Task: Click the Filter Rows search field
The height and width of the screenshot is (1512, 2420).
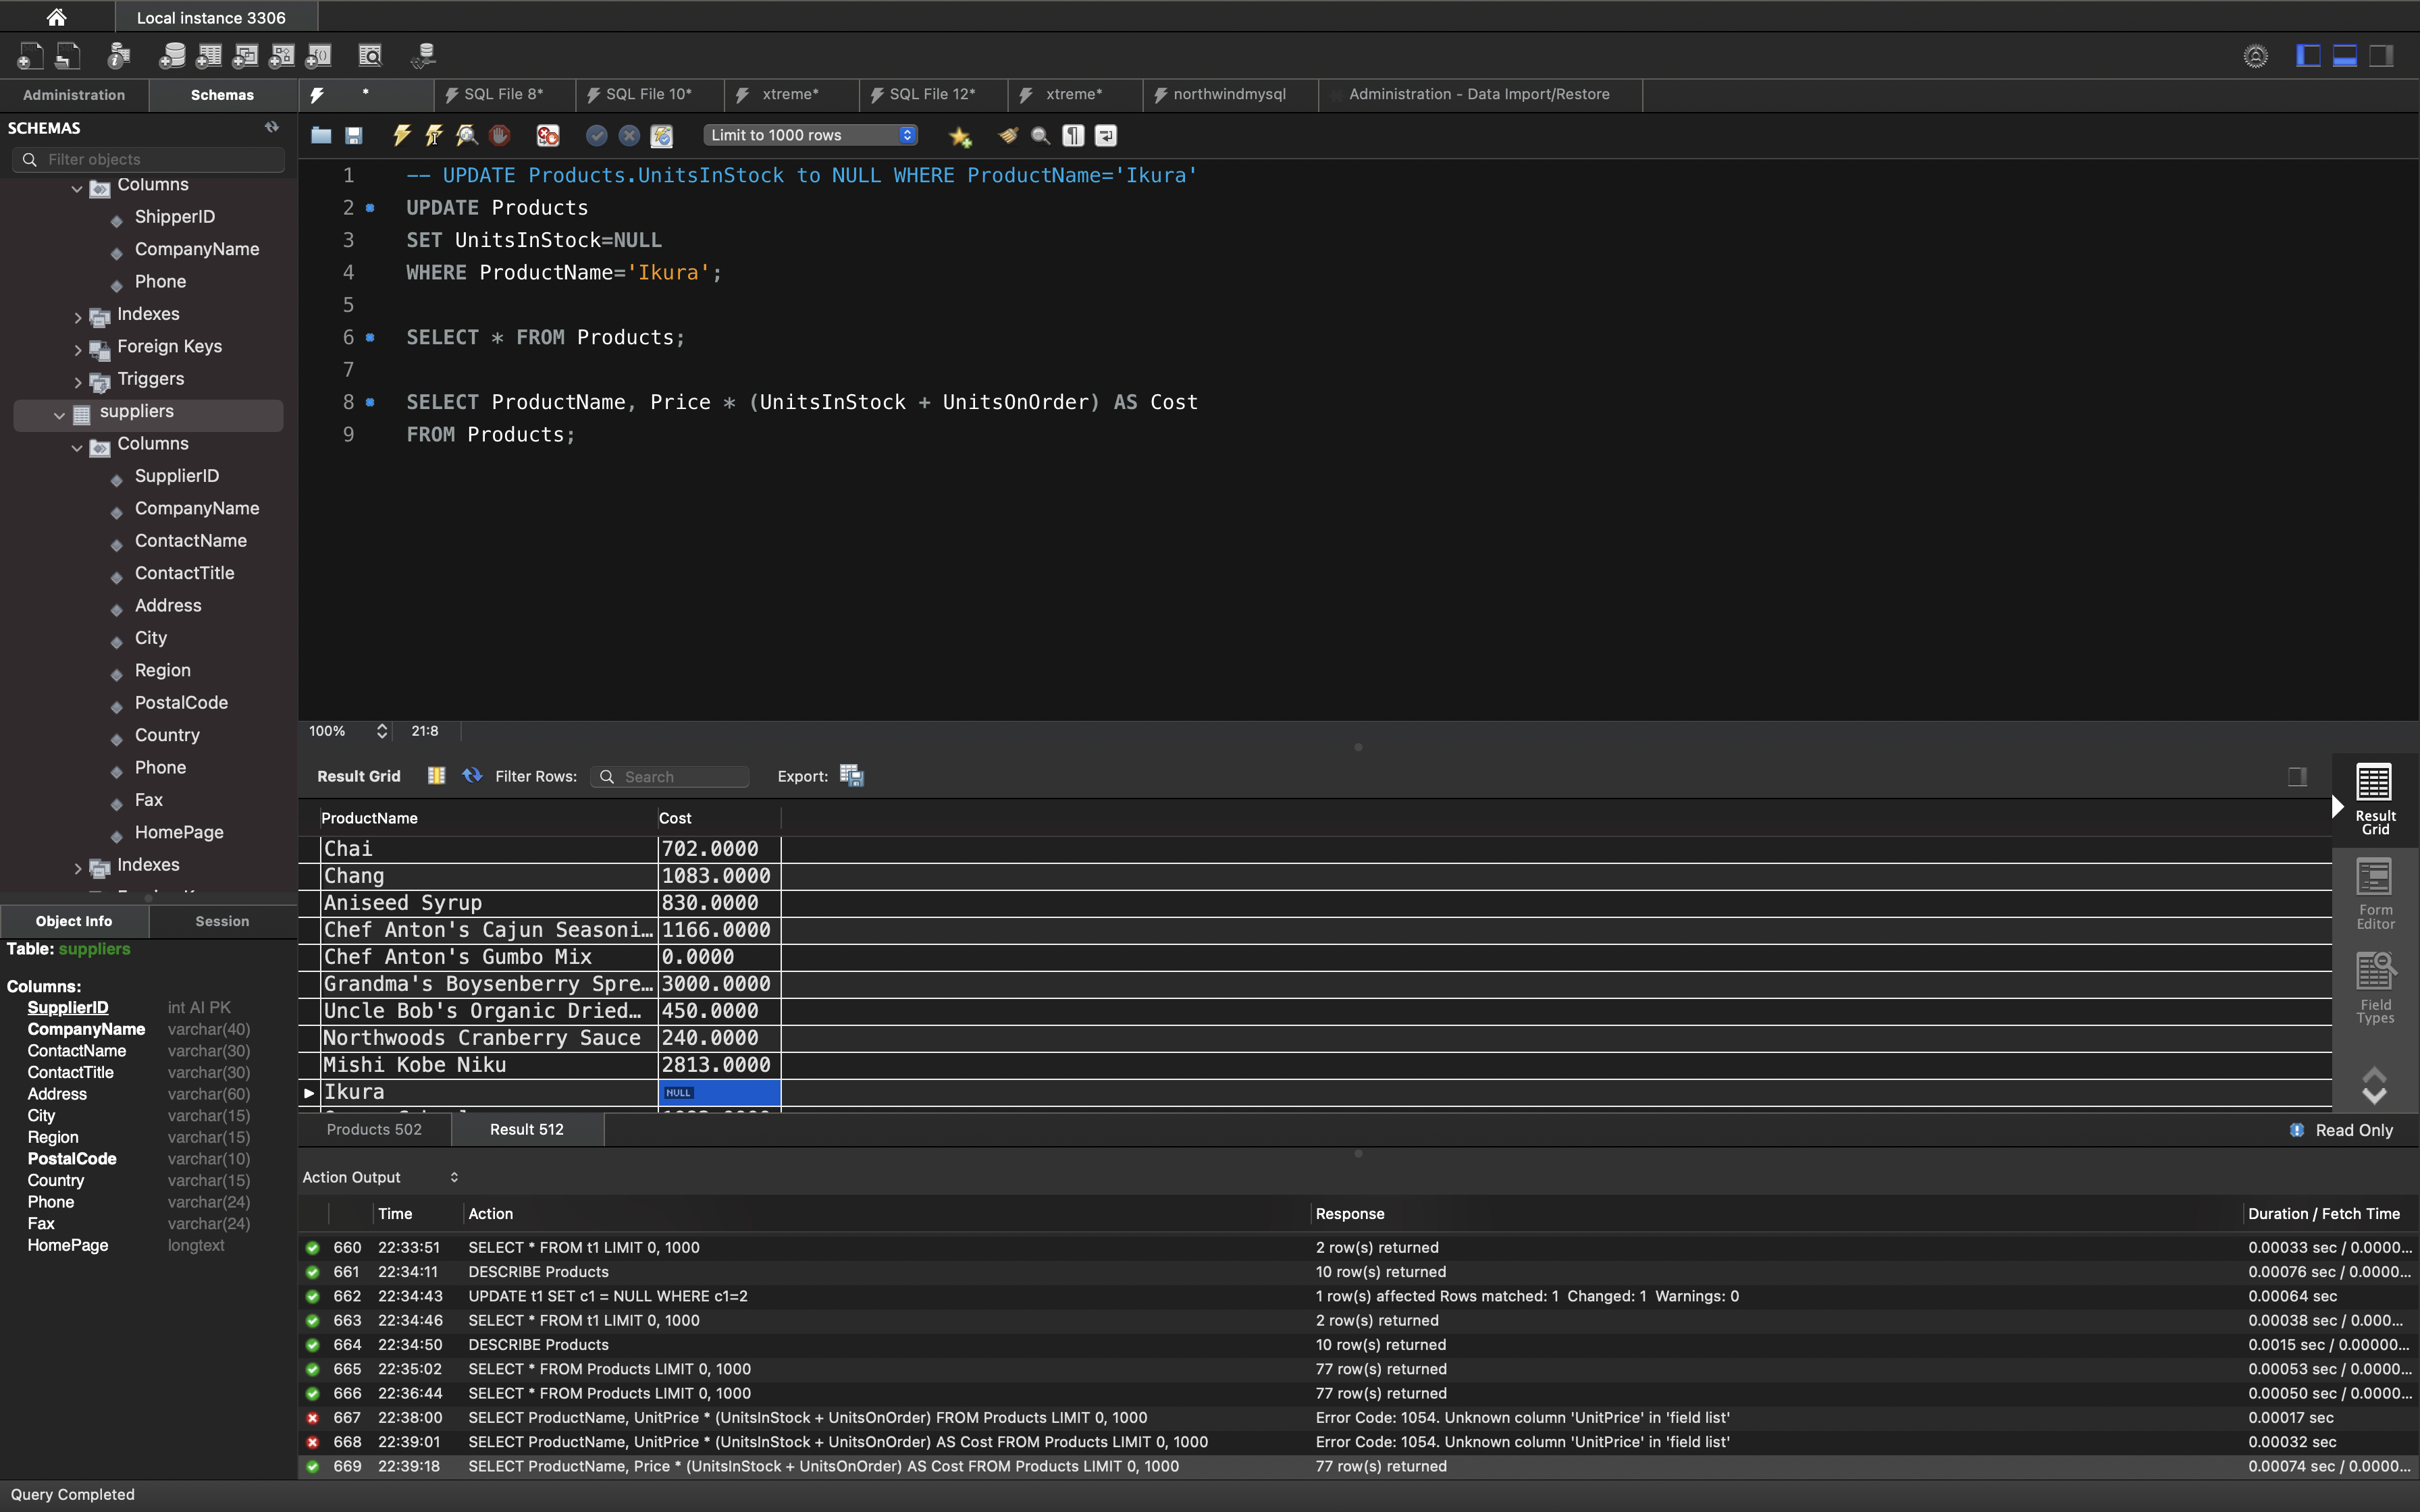Action: [x=680, y=777]
